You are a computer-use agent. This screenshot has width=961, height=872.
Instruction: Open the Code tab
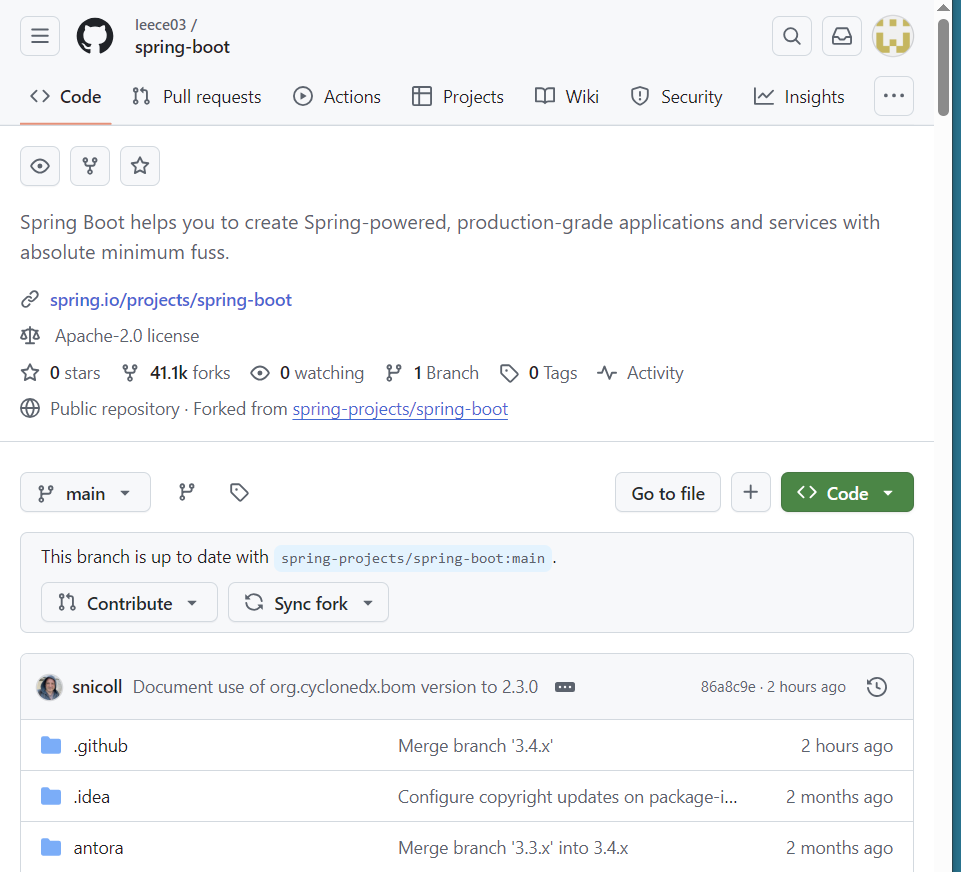(66, 97)
